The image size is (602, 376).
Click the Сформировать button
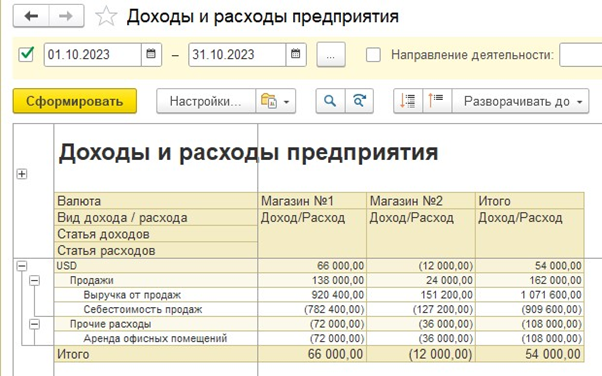(74, 101)
